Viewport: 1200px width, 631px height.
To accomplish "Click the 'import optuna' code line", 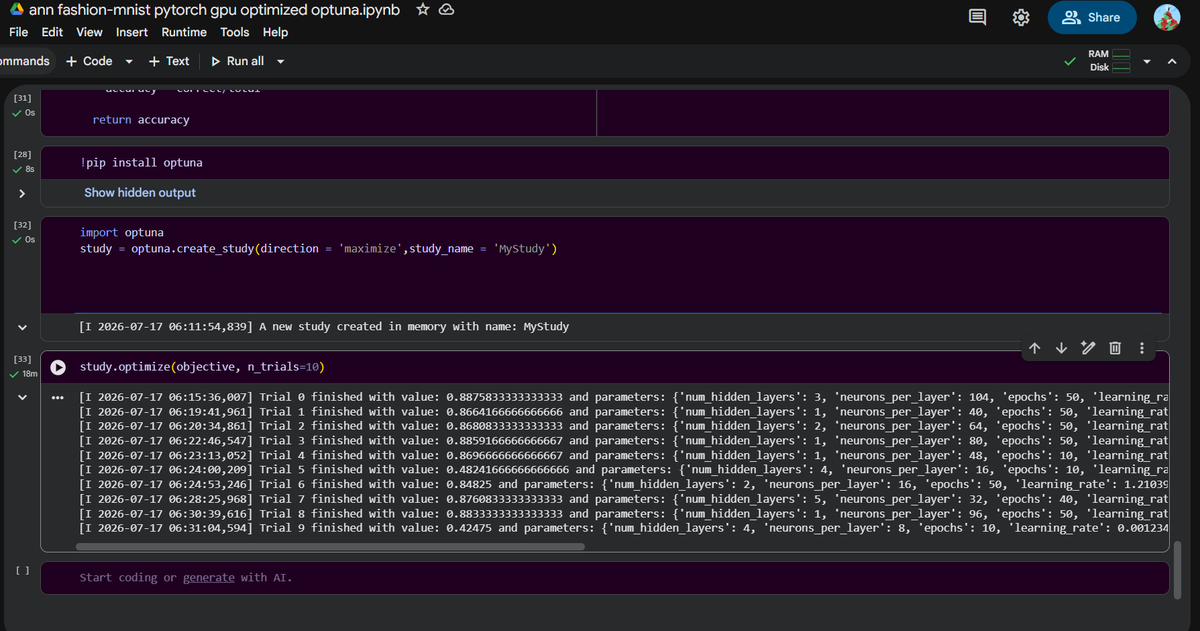I will pos(121,233).
